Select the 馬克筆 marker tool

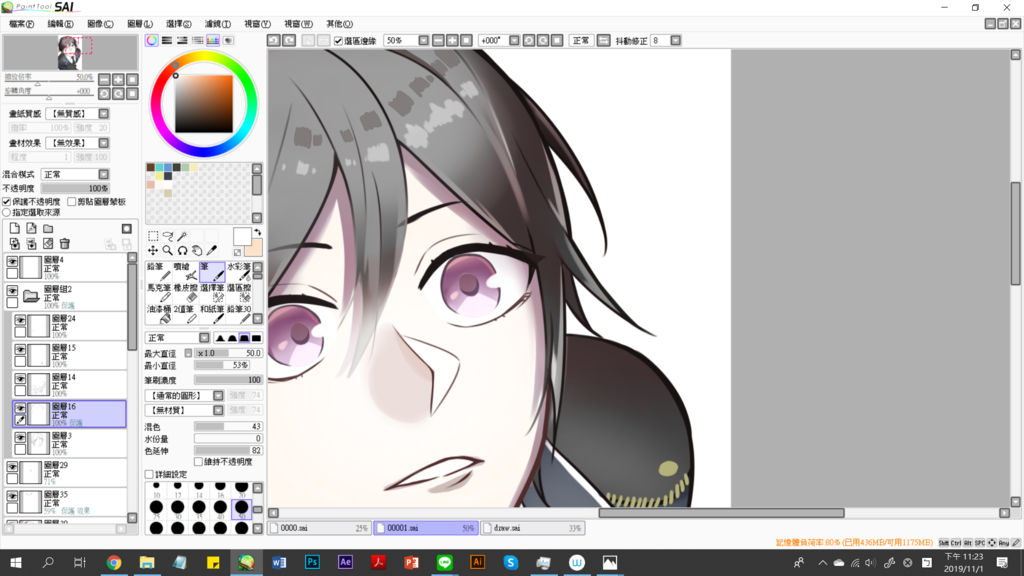pyautogui.click(x=159, y=293)
